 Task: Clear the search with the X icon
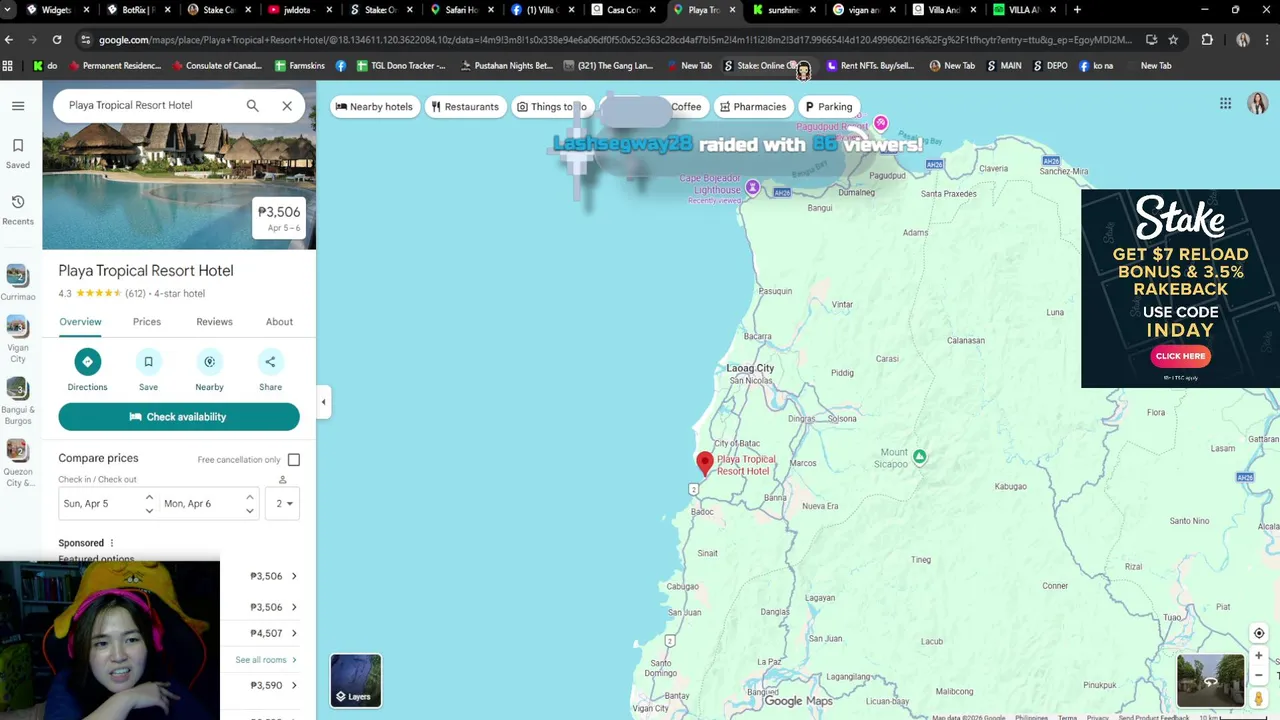(287, 105)
